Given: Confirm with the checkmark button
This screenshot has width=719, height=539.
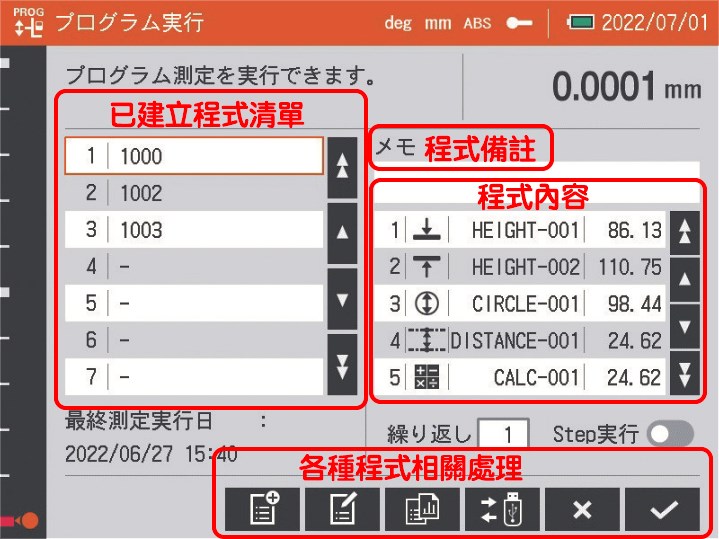Looking at the screenshot, I should click(x=662, y=509).
